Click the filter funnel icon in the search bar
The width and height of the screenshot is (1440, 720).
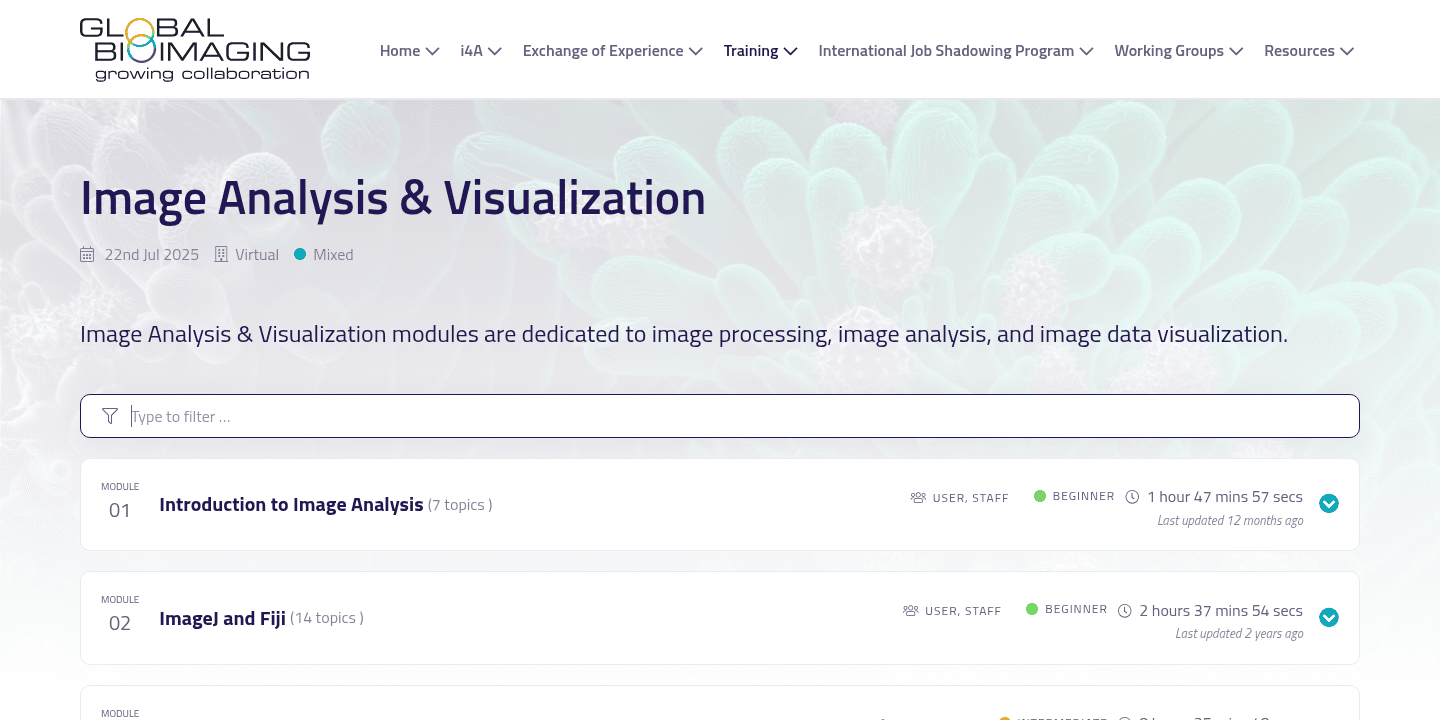110,415
